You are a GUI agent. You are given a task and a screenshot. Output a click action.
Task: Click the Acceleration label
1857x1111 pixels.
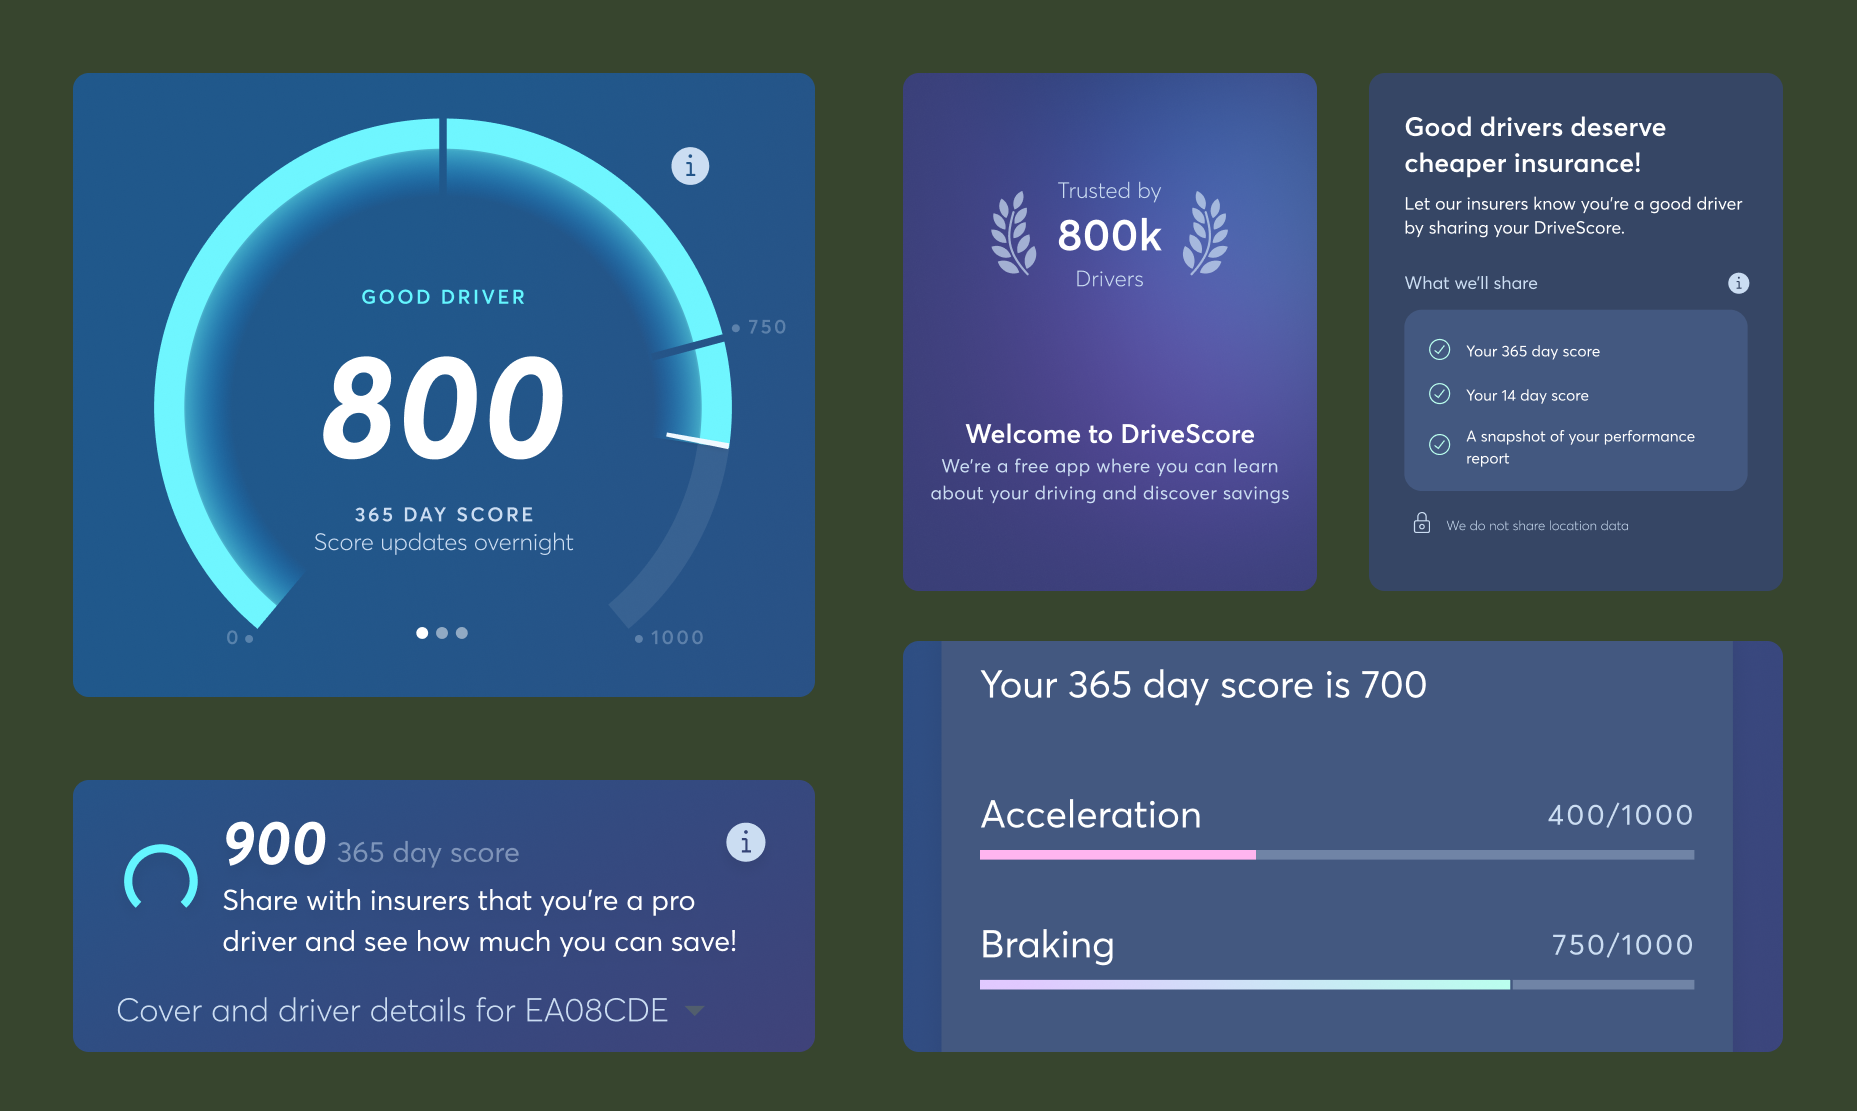[1091, 815]
